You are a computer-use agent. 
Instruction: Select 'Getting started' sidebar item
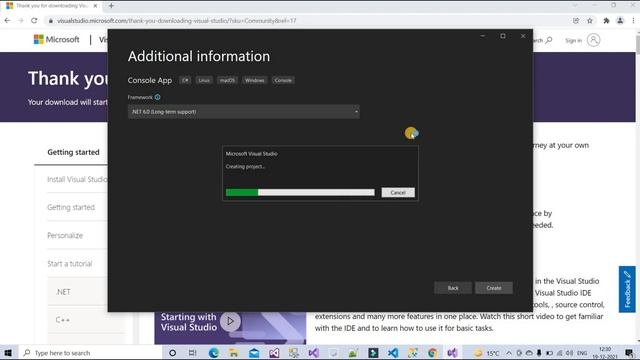[71, 207]
